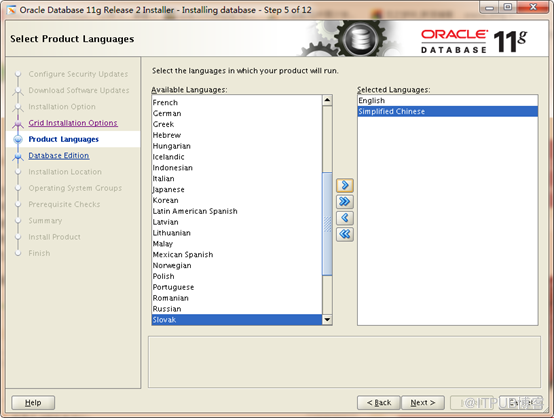
Task: Click the Install Product step
Action: click(x=54, y=237)
